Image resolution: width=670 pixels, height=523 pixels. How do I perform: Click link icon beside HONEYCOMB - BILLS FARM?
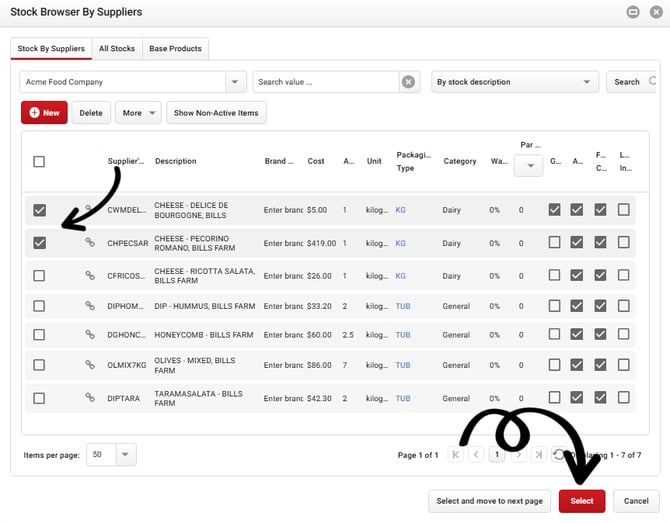pyautogui.click(x=90, y=335)
